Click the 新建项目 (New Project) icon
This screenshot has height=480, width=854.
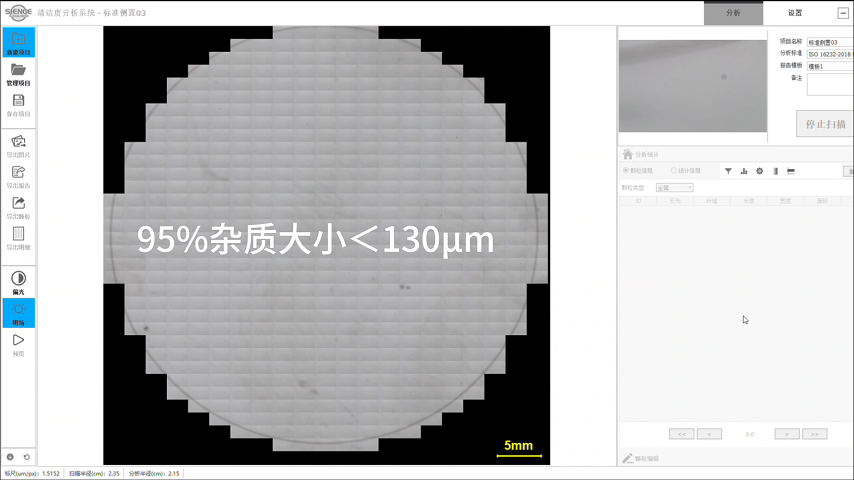tap(18, 40)
